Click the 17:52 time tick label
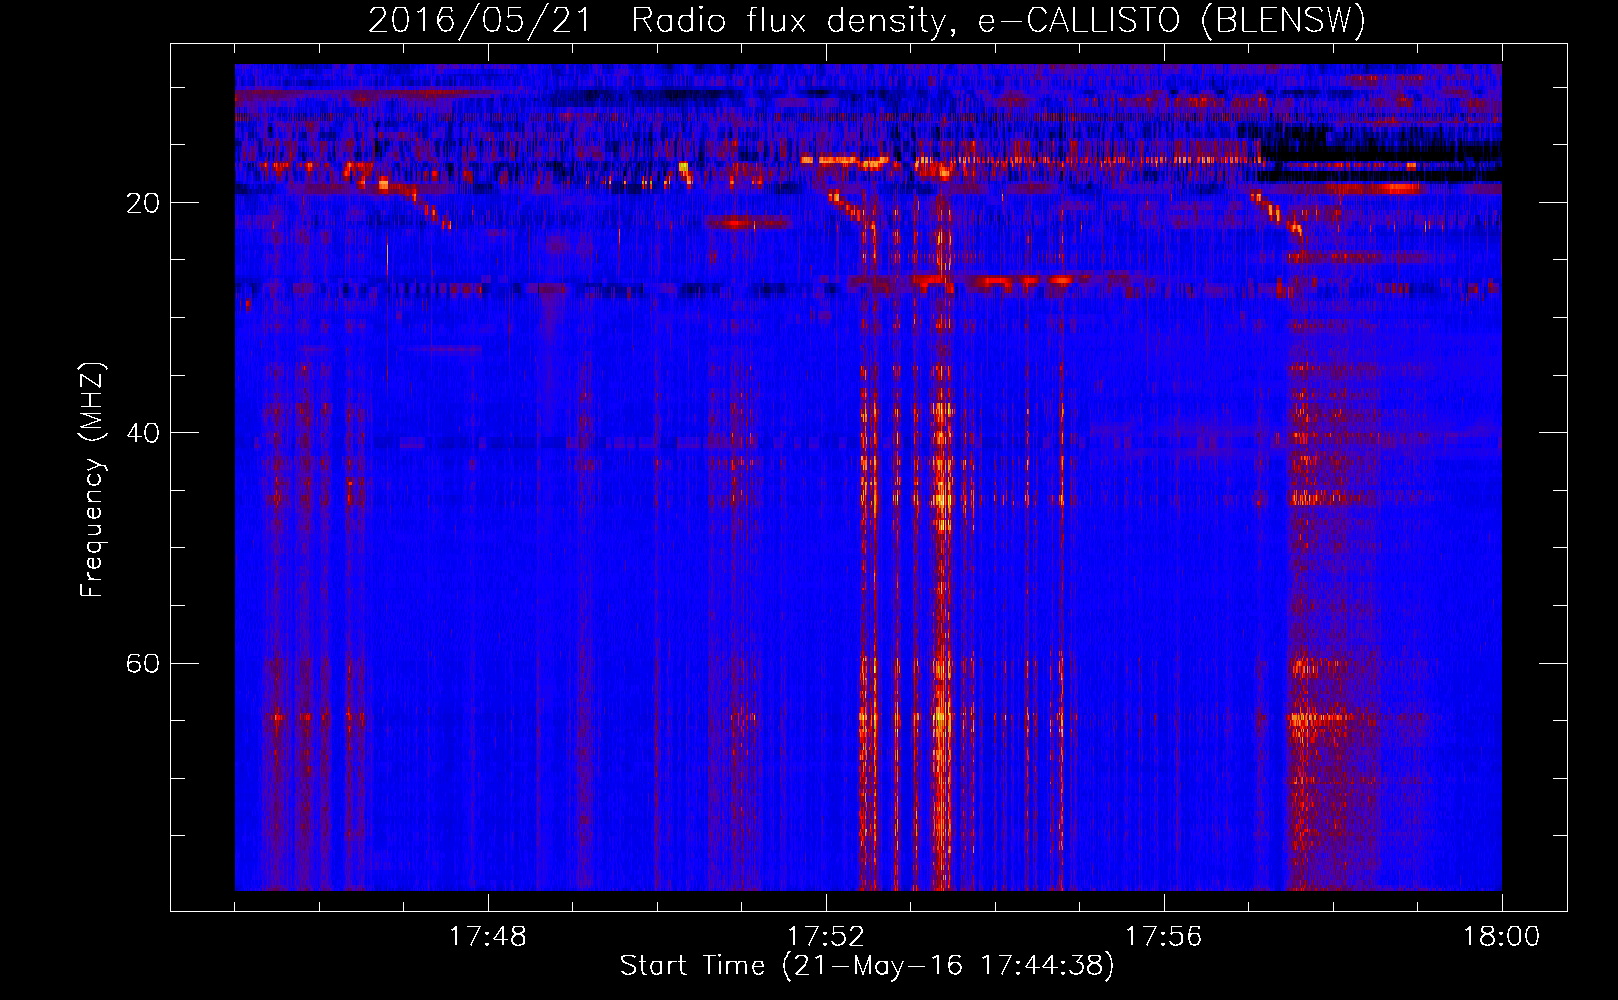This screenshot has width=1618, height=1000. pyautogui.click(x=825, y=937)
